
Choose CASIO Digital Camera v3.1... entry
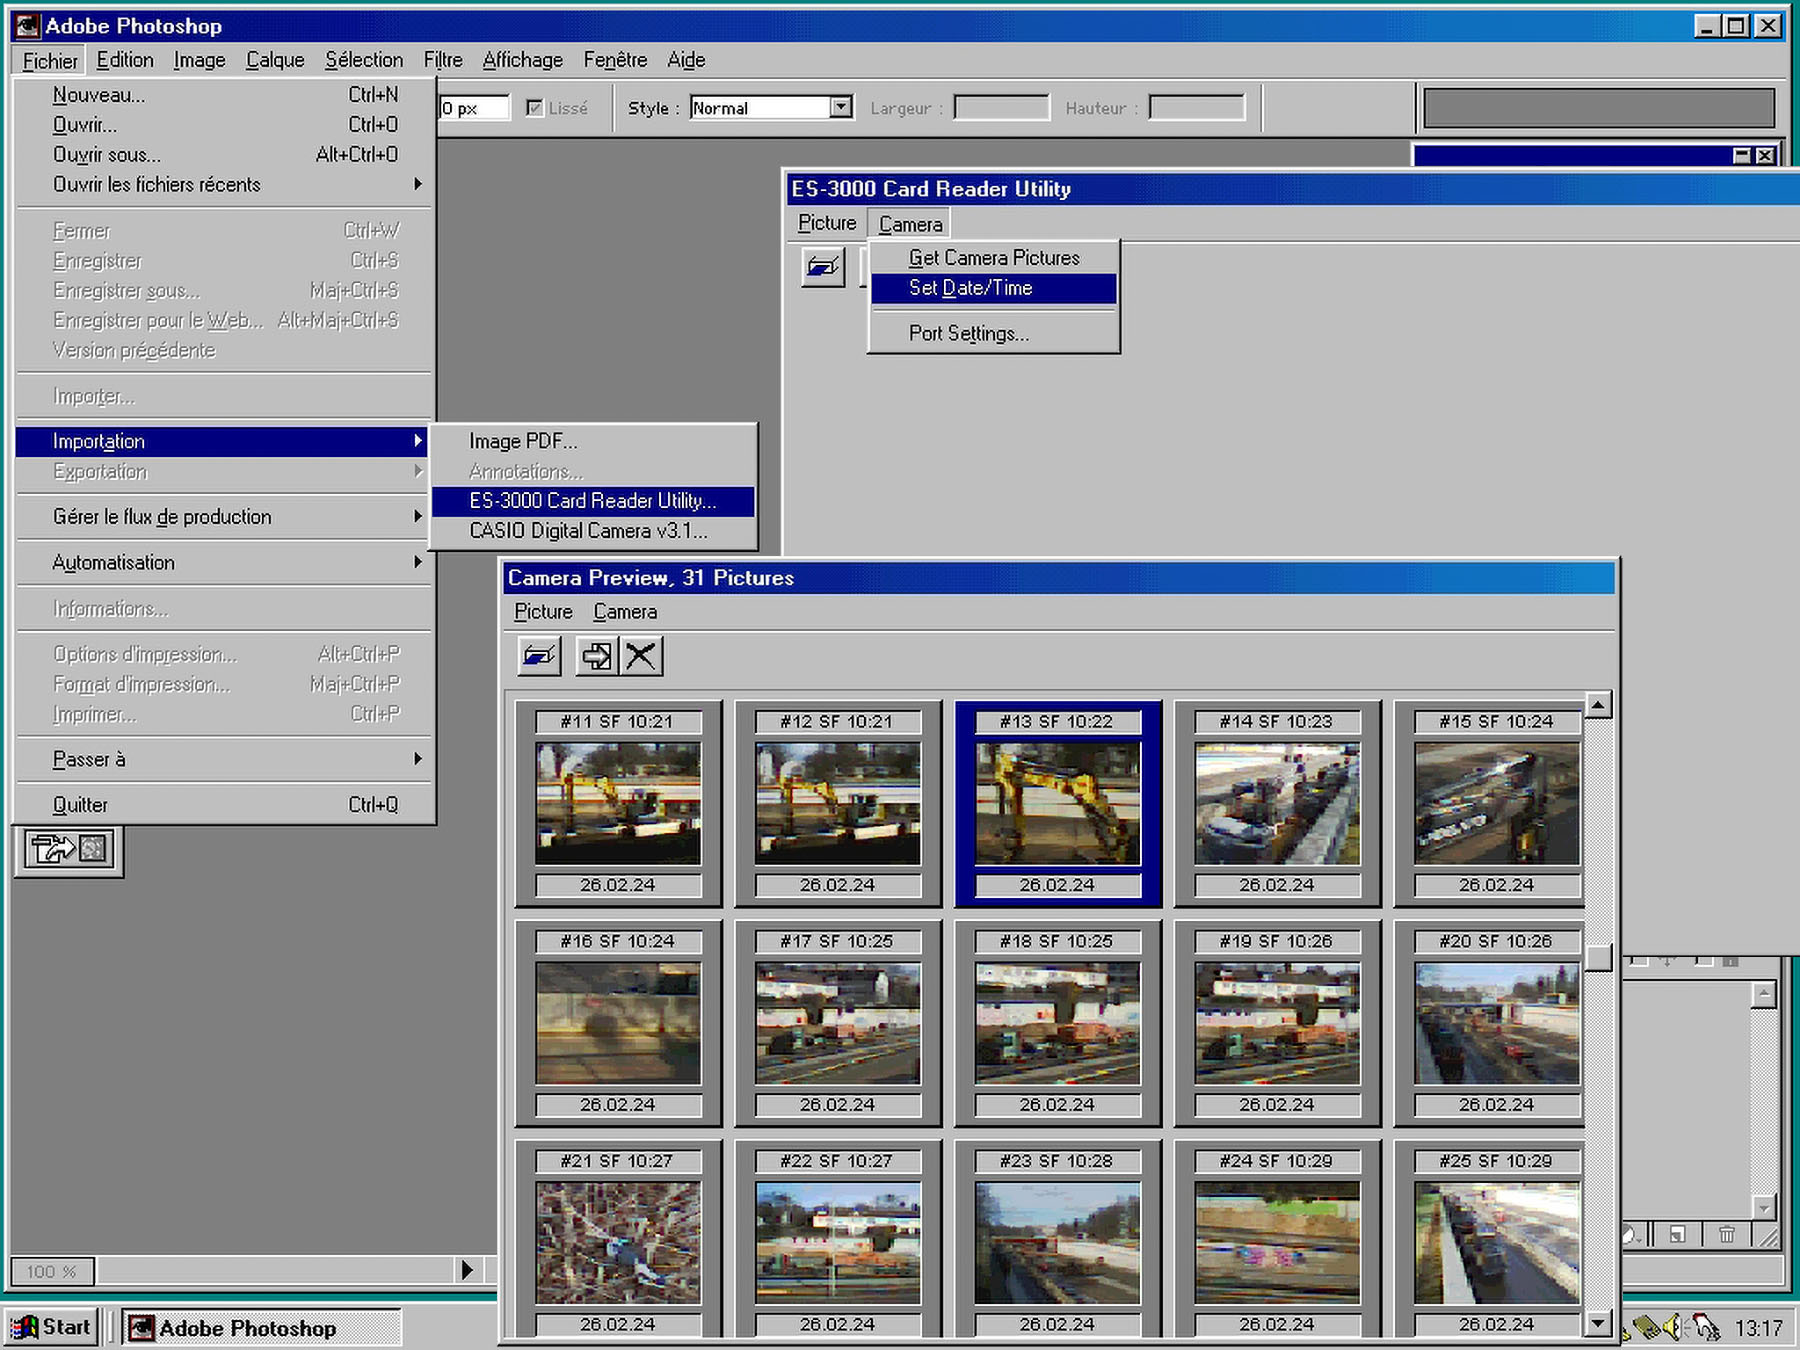click(593, 531)
